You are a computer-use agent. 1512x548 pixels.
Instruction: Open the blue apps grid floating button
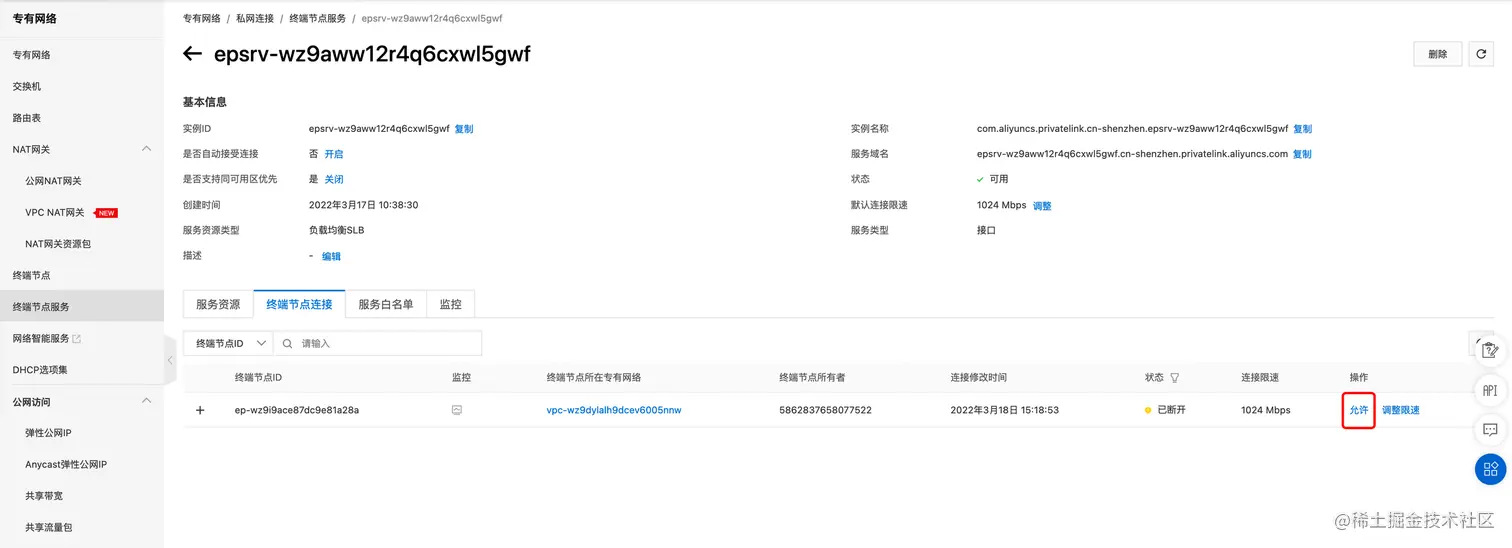1490,469
